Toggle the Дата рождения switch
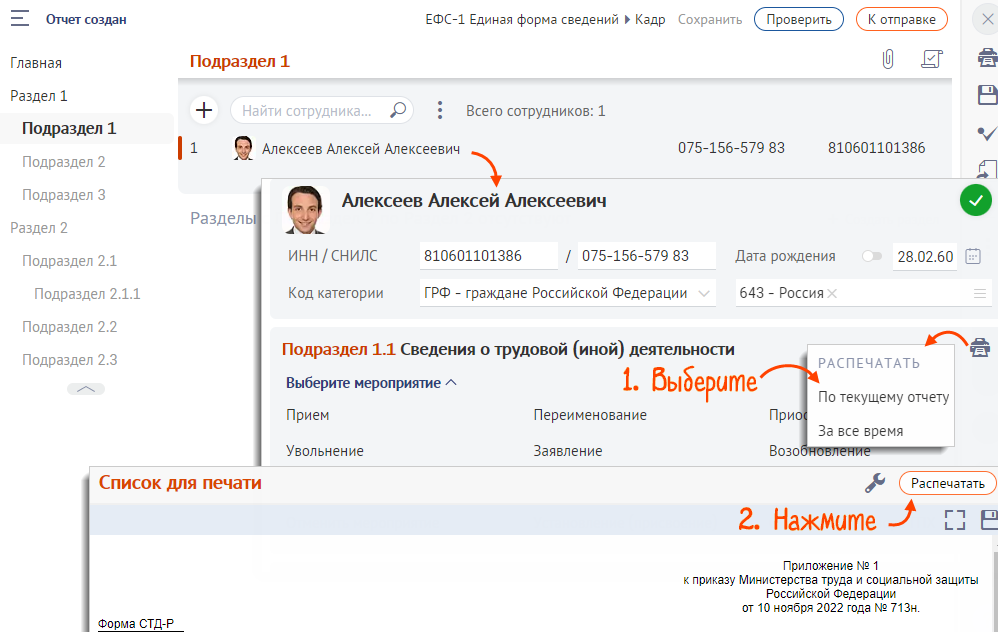This screenshot has width=998, height=632. coord(871,256)
